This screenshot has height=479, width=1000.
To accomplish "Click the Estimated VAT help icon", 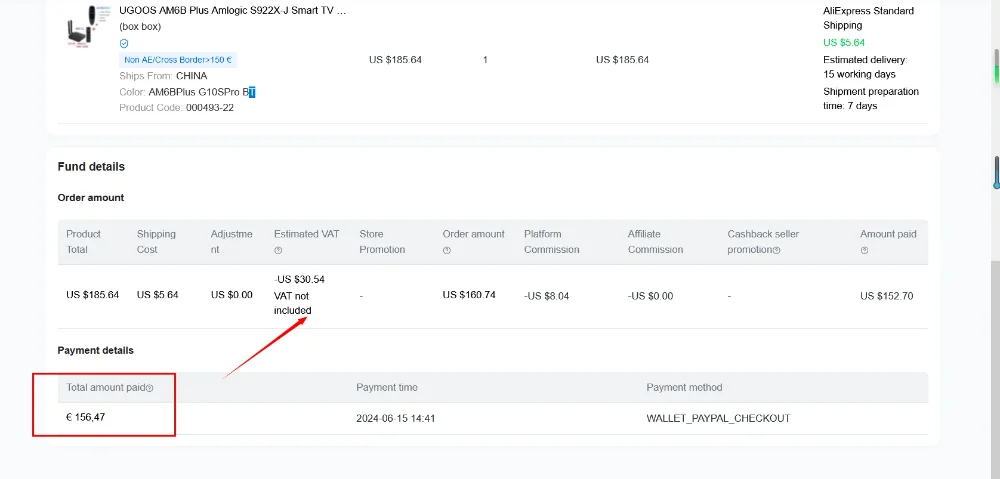I will coord(278,250).
